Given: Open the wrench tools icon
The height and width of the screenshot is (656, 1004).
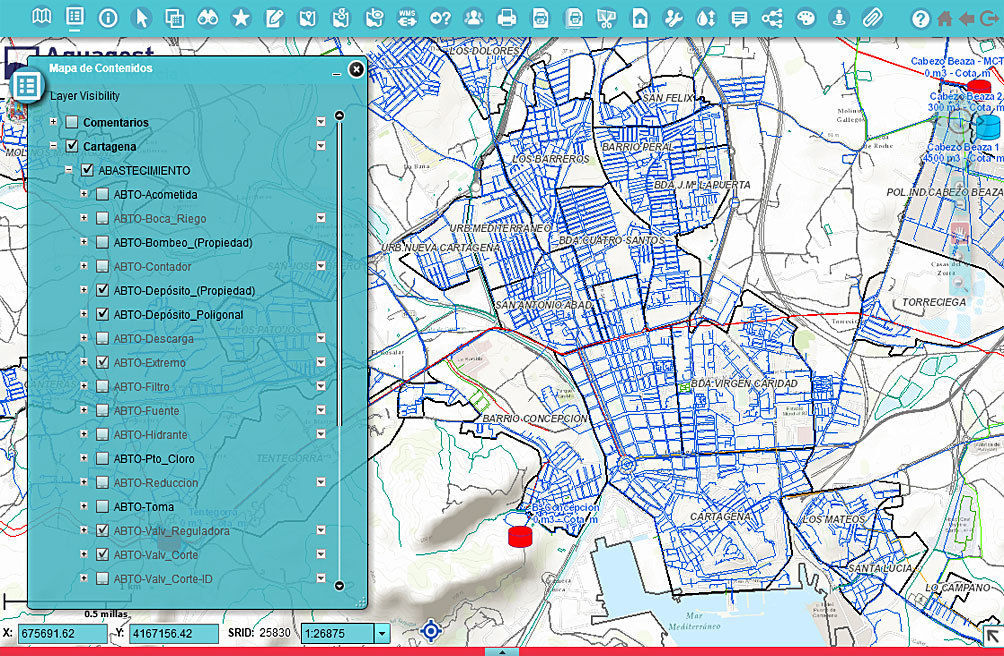Looking at the screenshot, I should tap(673, 18).
